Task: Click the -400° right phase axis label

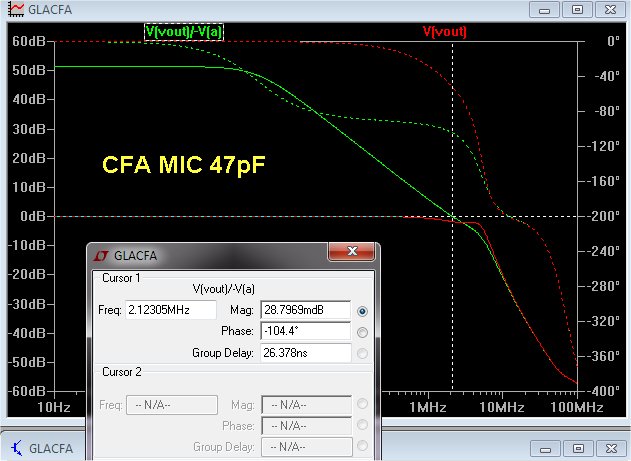Action: pos(605,391)
